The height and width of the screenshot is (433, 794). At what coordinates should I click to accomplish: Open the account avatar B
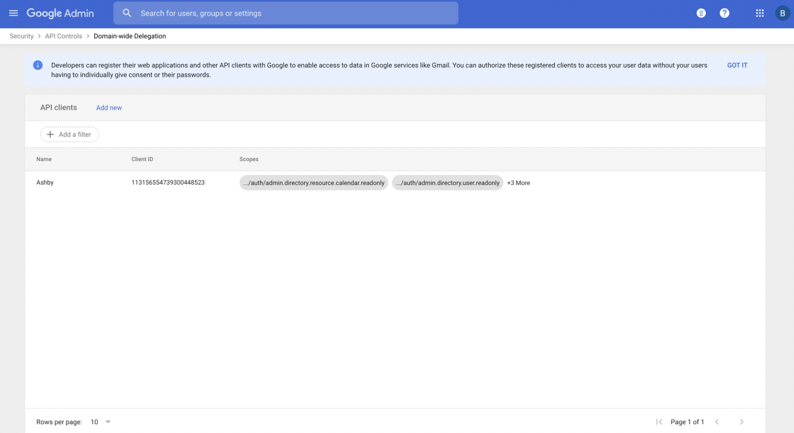(x=782, y=13)
